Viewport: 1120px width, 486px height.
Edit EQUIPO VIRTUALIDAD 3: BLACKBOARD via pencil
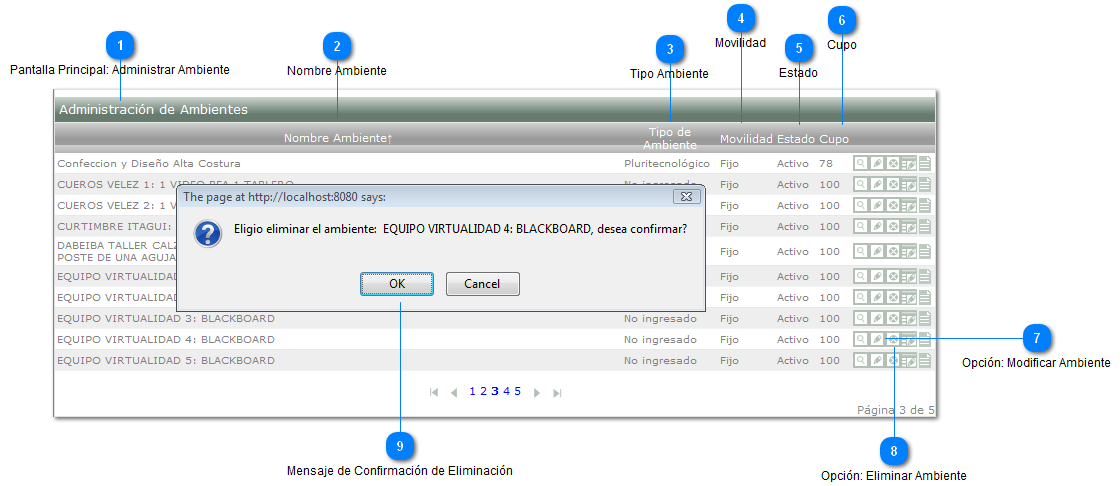(x=876, y=318)
